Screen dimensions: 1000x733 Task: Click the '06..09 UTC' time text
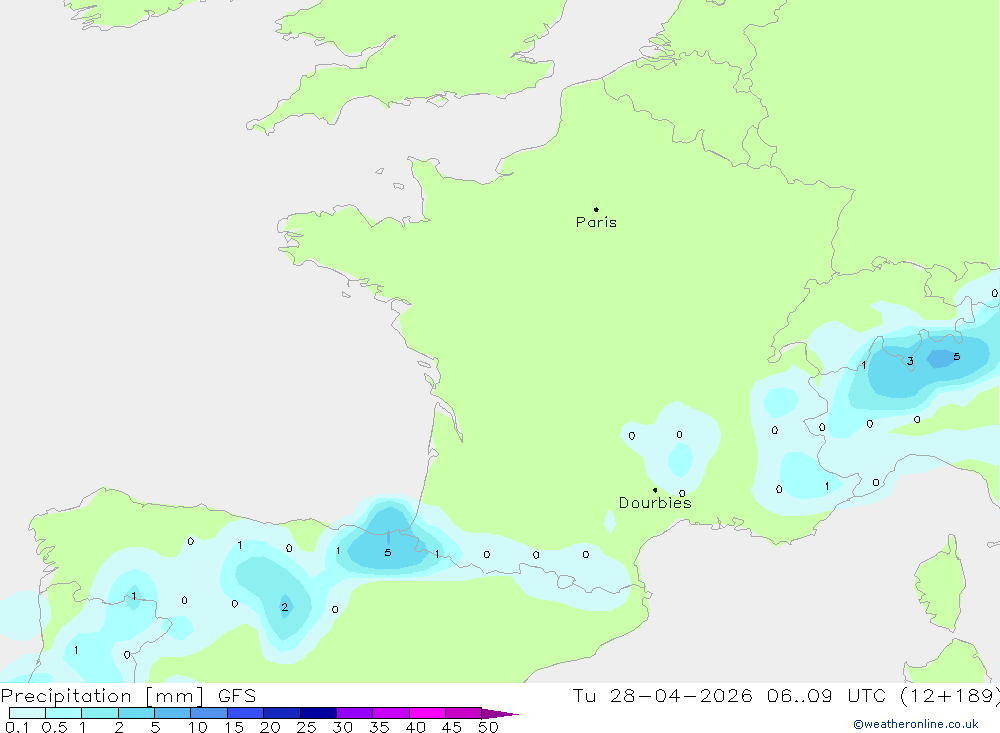coord(827,695)
